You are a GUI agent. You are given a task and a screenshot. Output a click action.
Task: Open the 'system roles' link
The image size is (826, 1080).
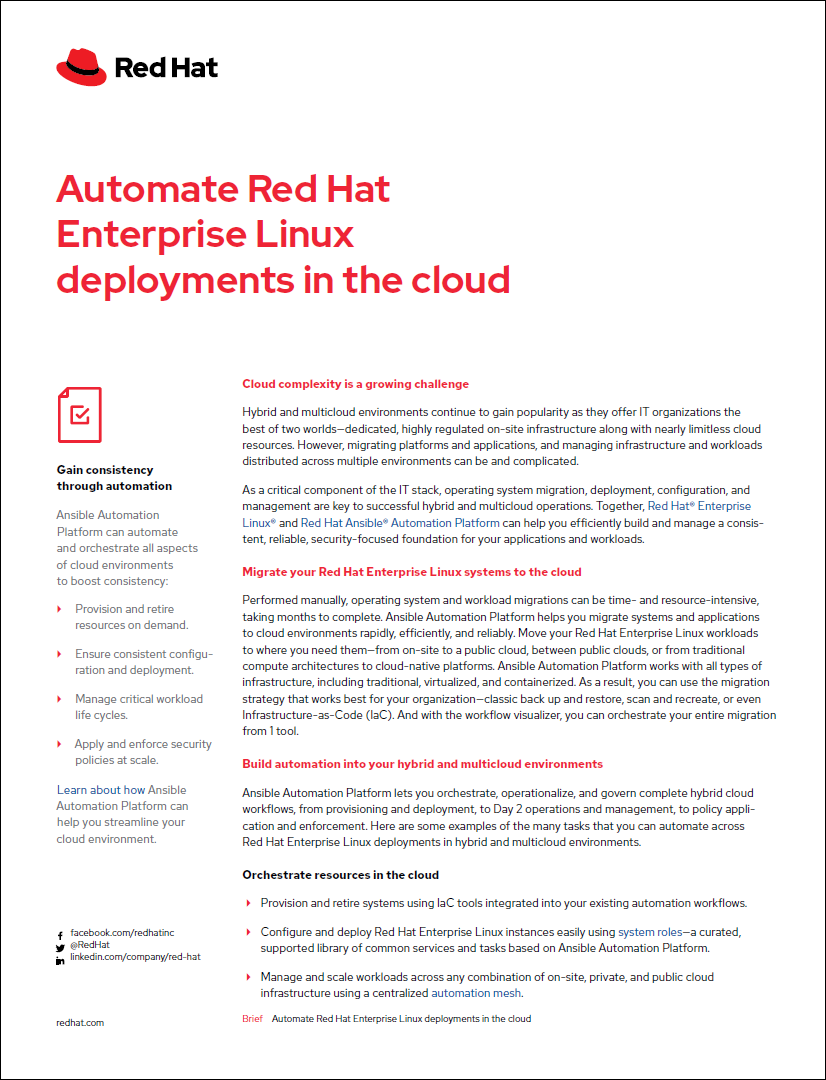[650, 932]
